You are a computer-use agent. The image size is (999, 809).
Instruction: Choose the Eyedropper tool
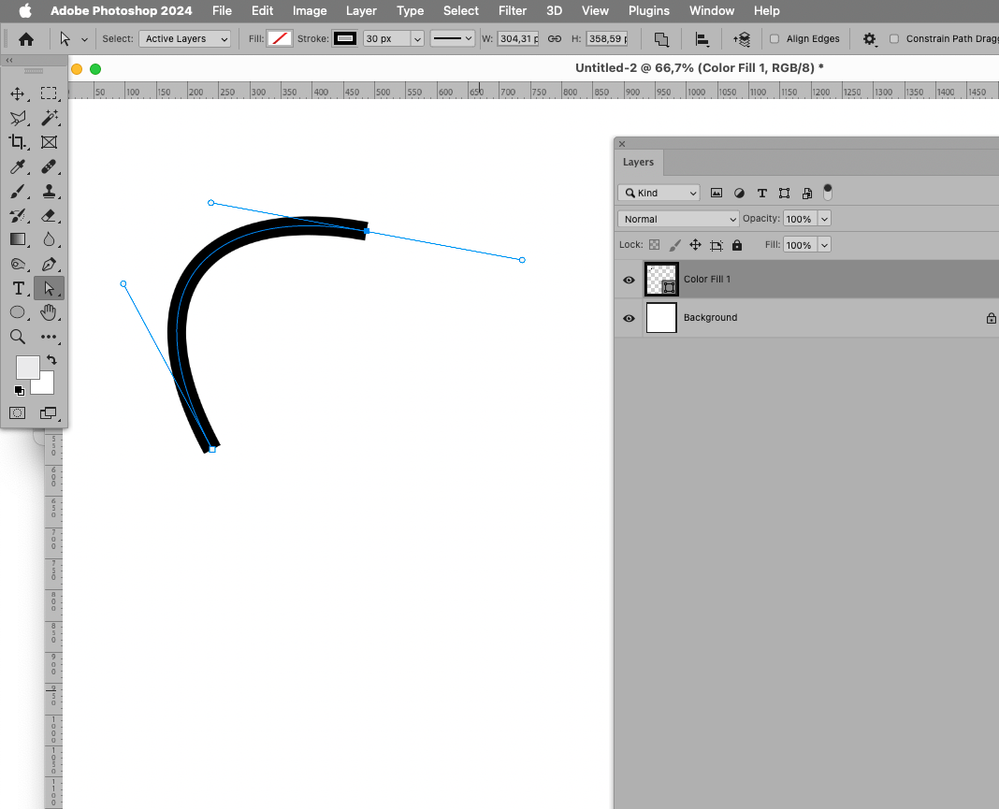[18, 167]
